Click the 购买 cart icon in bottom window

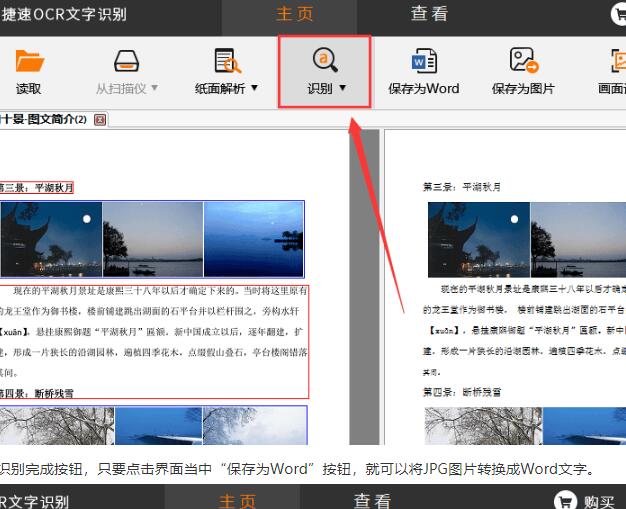566,501
